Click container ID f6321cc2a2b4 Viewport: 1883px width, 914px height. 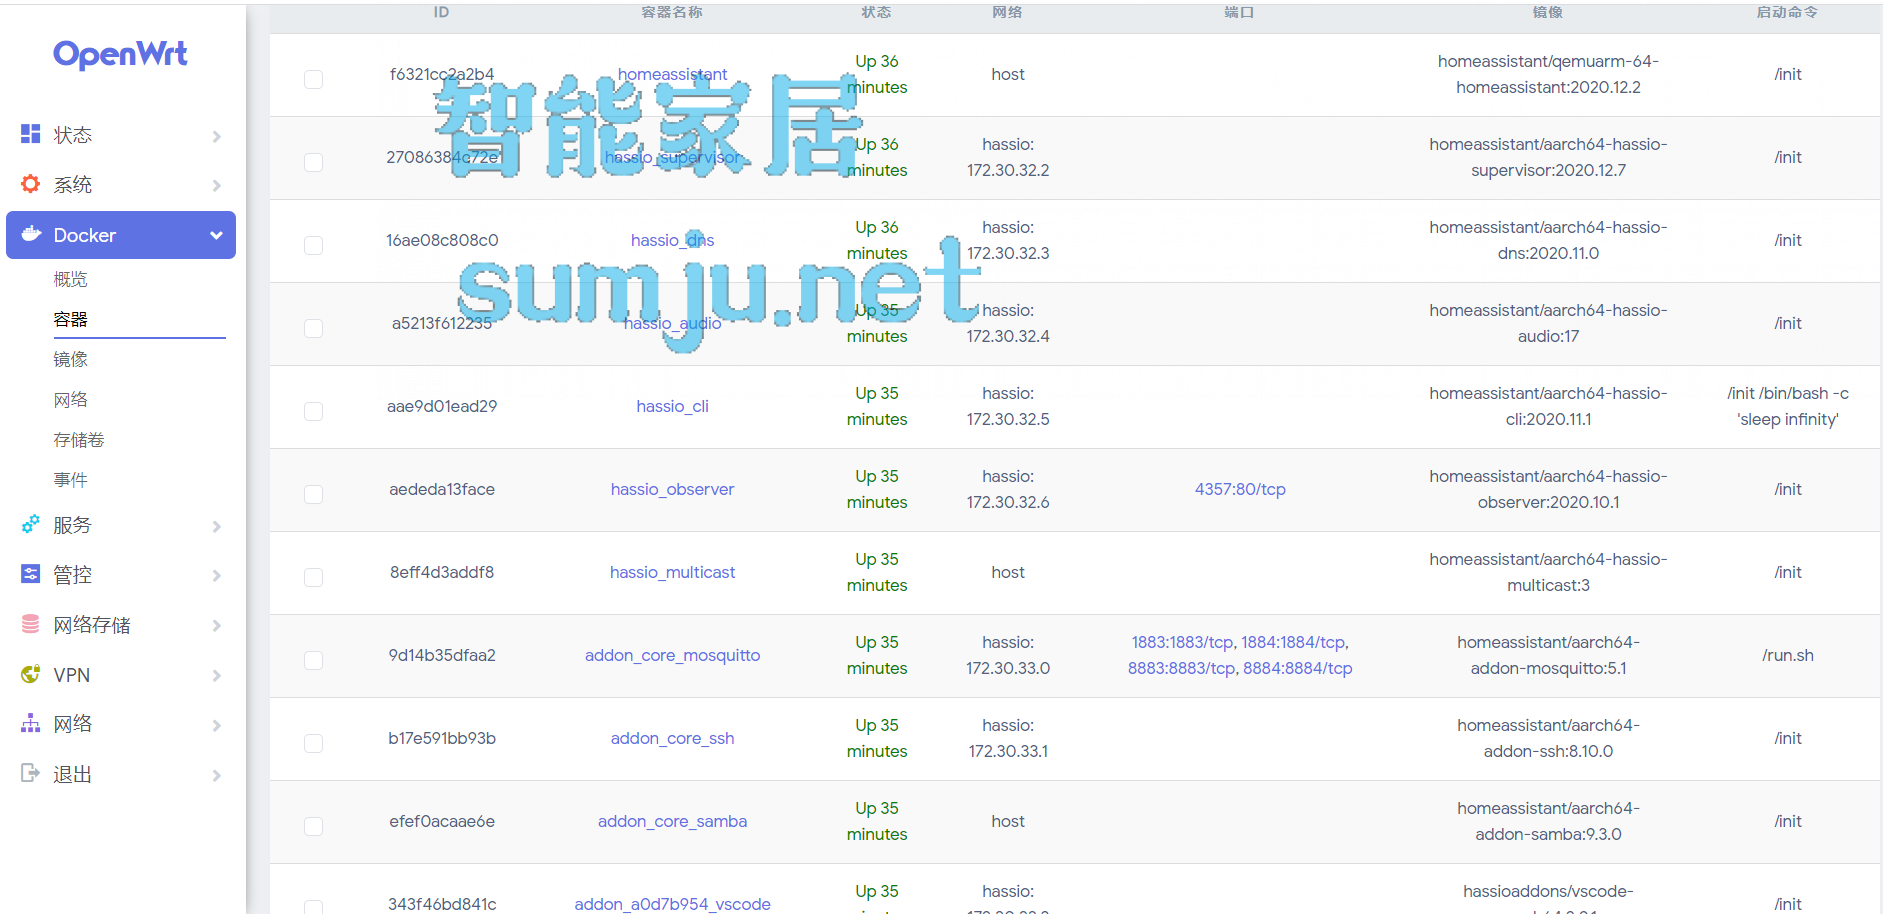(x=442, y=74)
